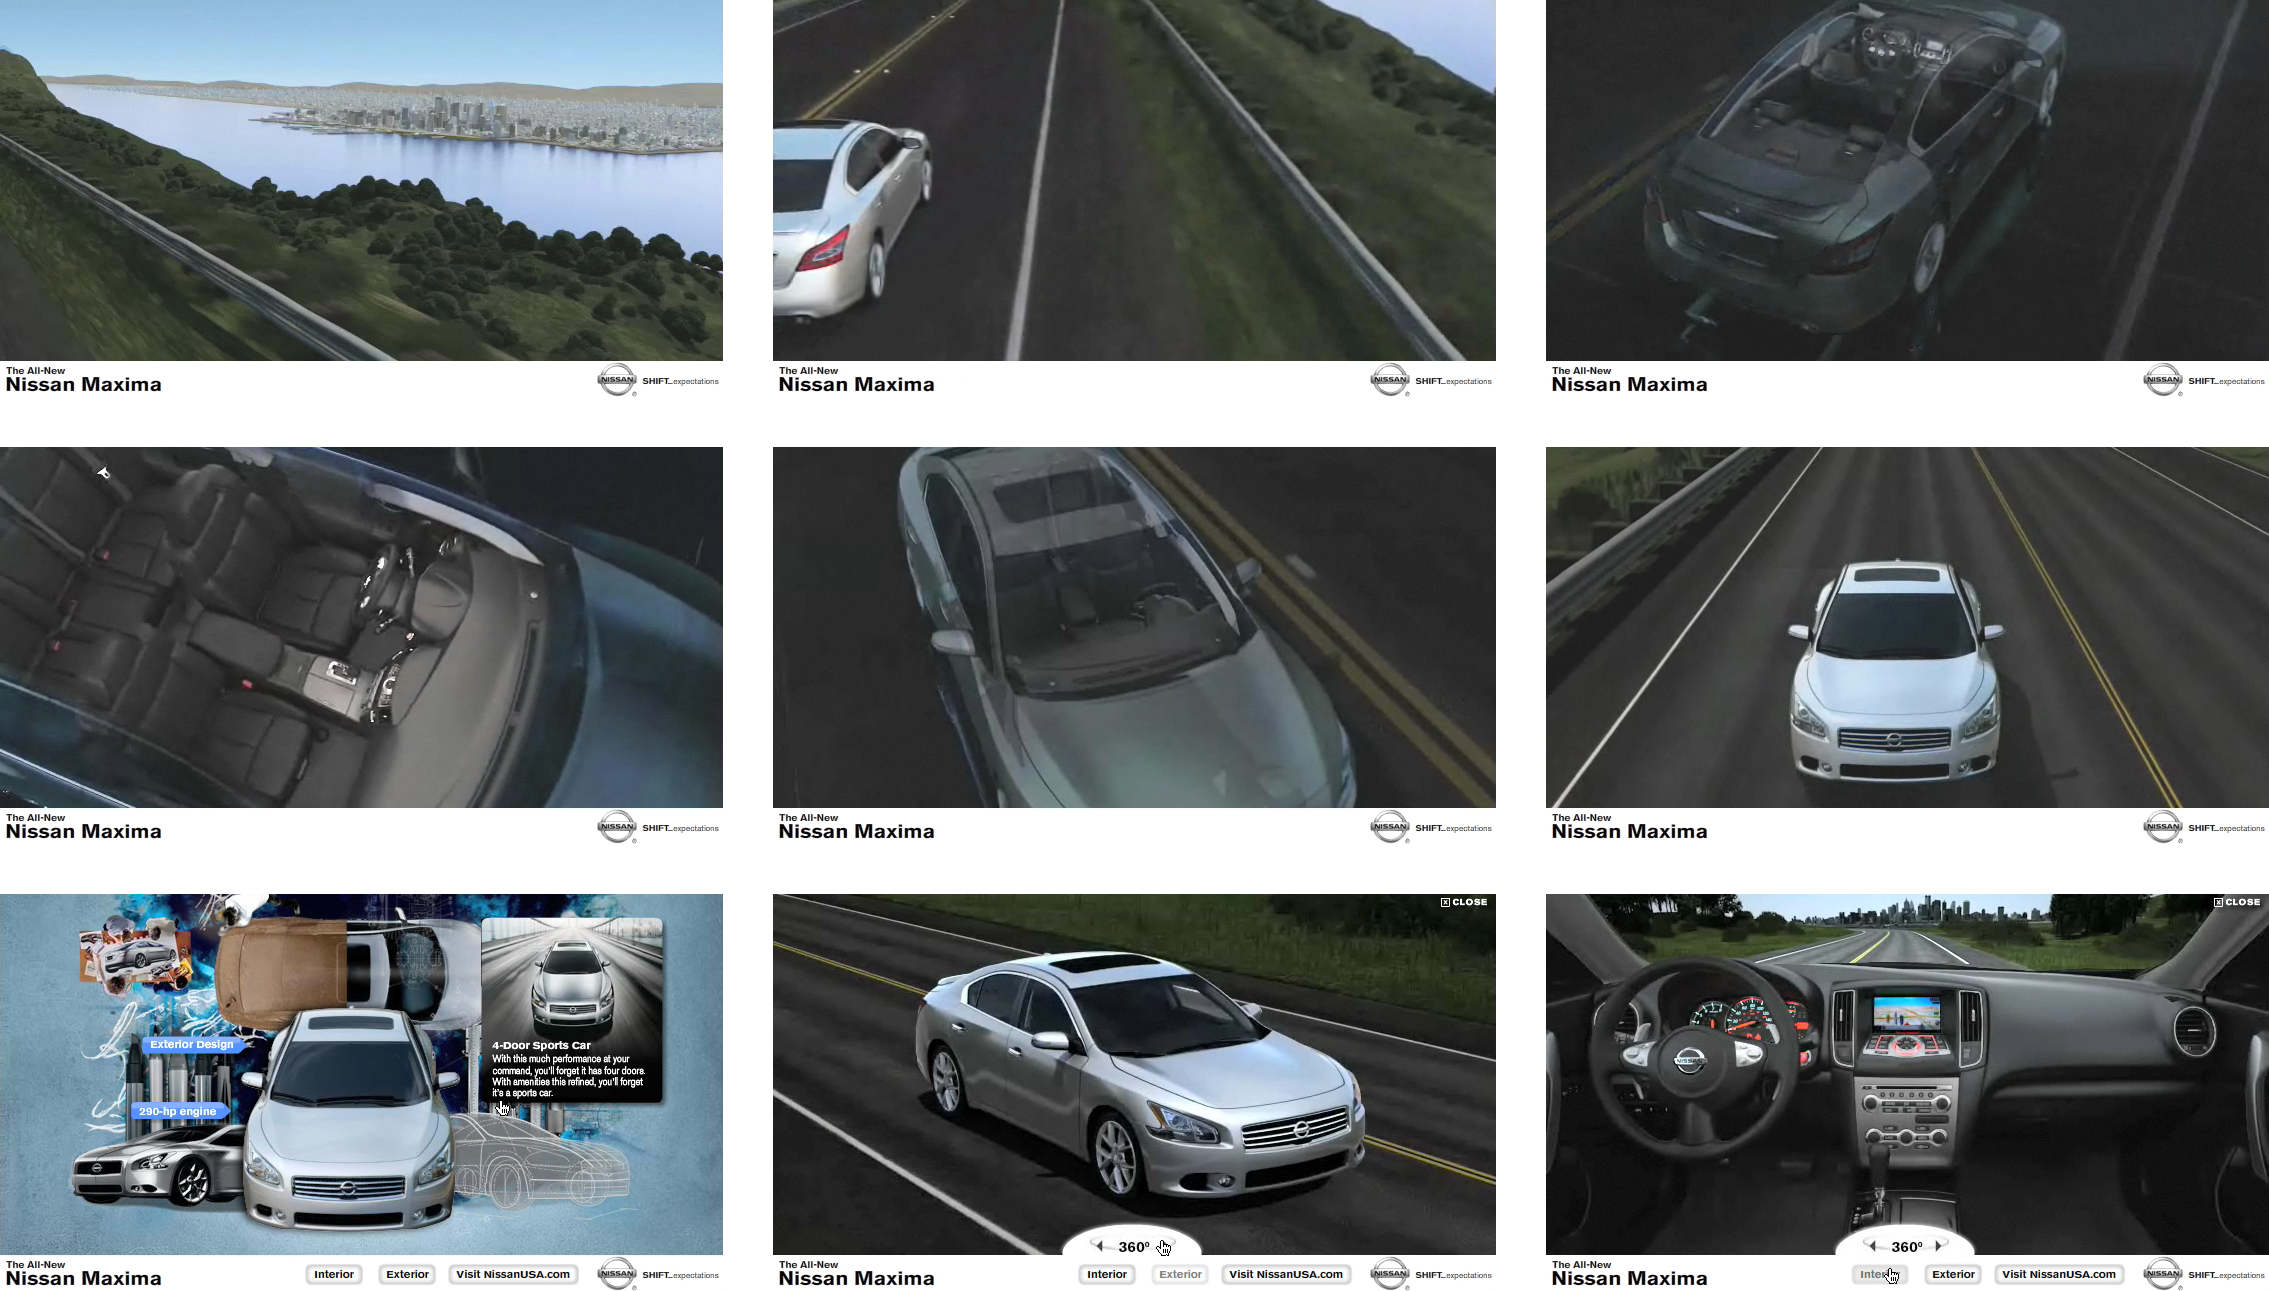Click 'Nissan Maxima' title under city bay frame
Viewport: 2269px width, 1291px height.
pos(84,385)
